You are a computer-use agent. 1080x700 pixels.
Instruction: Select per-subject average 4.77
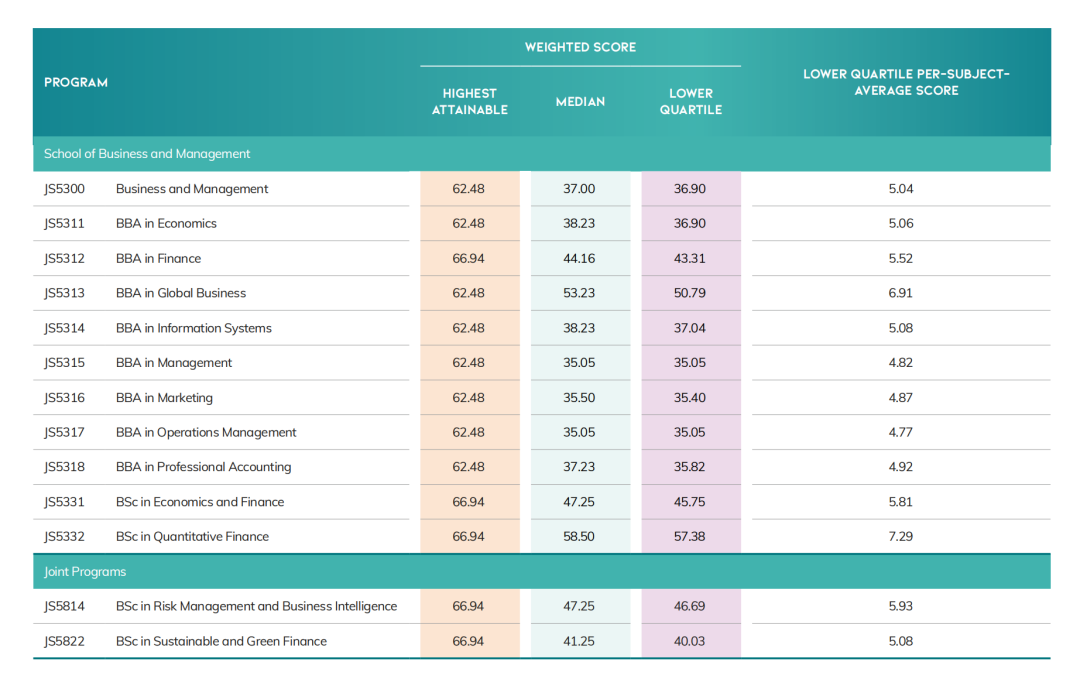[901, 432]
